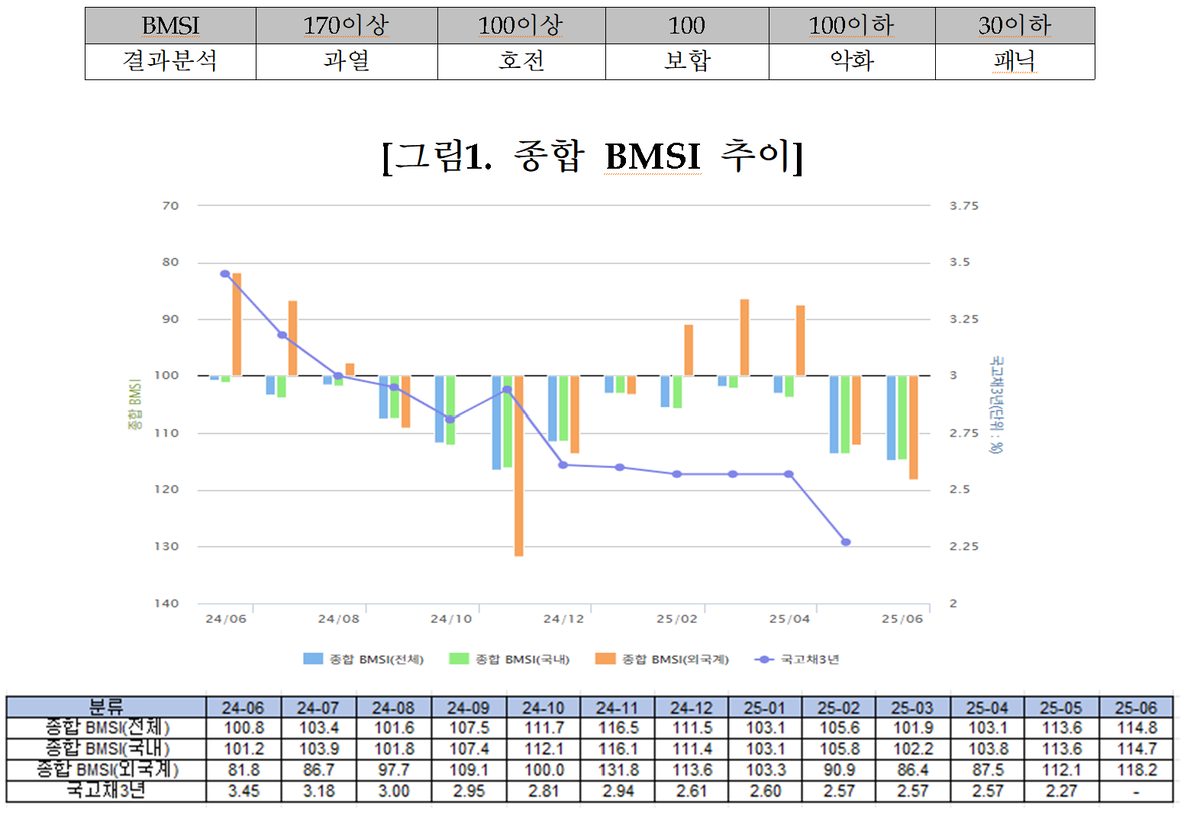
Task: Click the 결과분석 row label
Action: click(171, 61)
